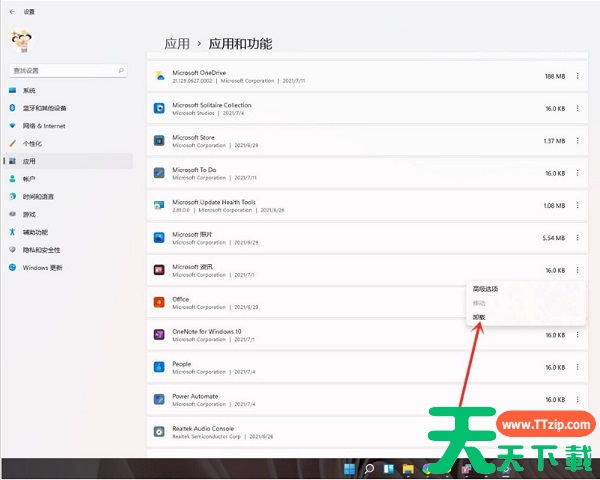Open the three-dot menu for Microsoft OneDrive
600x480 pixels.
(x=577, y=76)
